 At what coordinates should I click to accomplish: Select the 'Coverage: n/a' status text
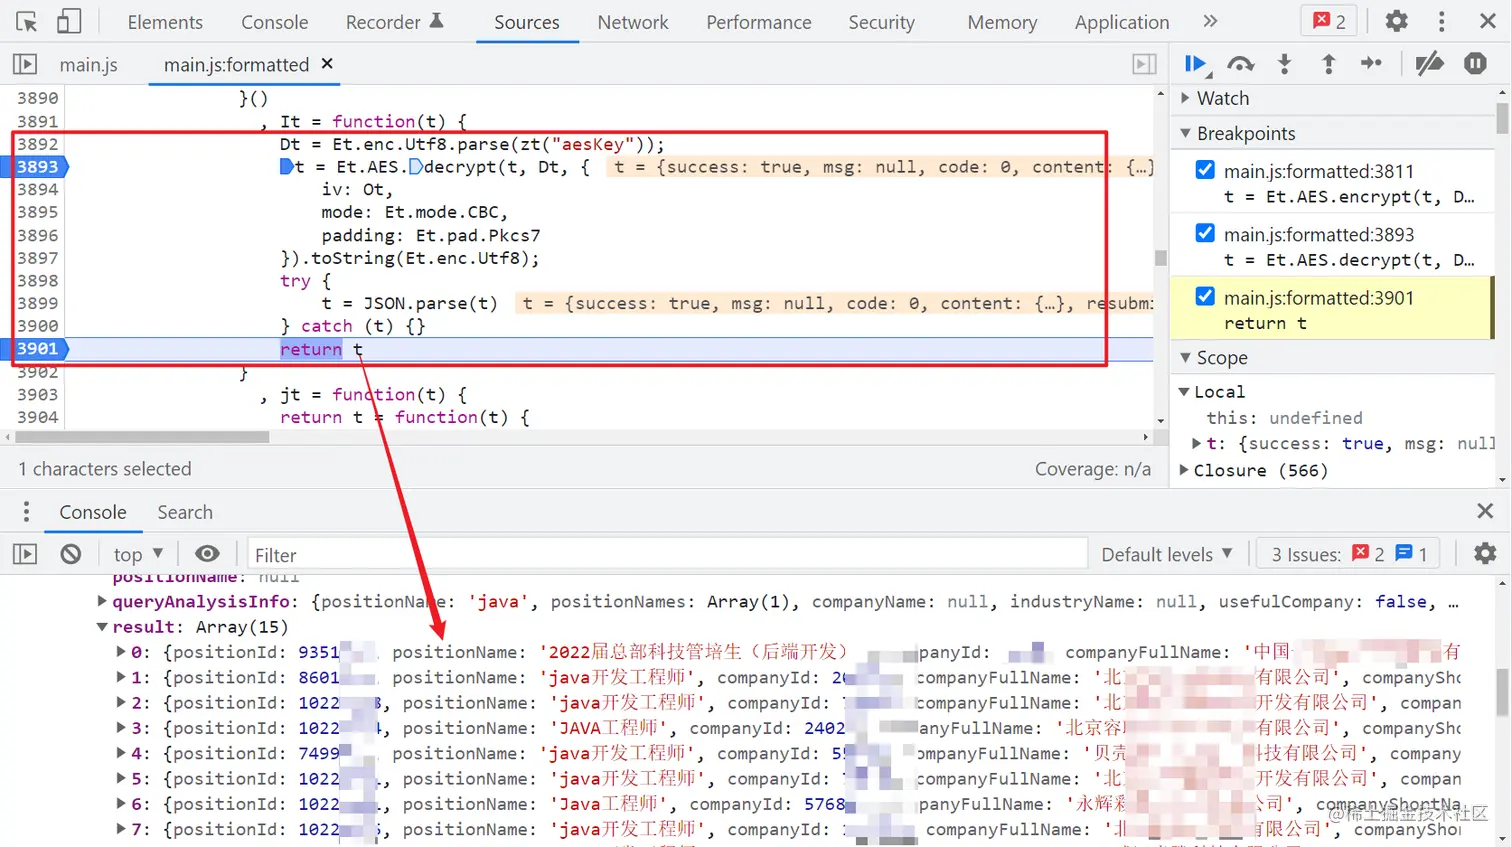pos(1092,469)
